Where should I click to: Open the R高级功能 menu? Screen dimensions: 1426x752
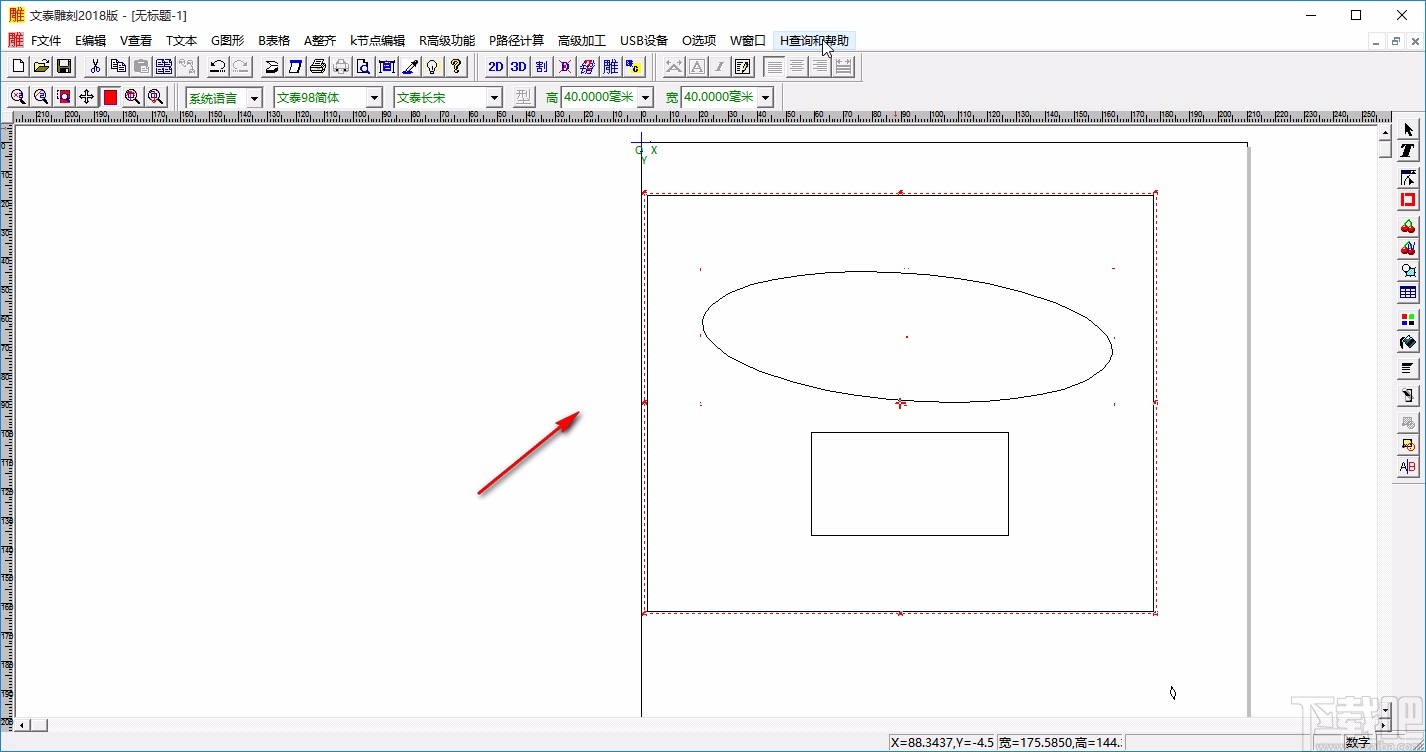(447, 41)
